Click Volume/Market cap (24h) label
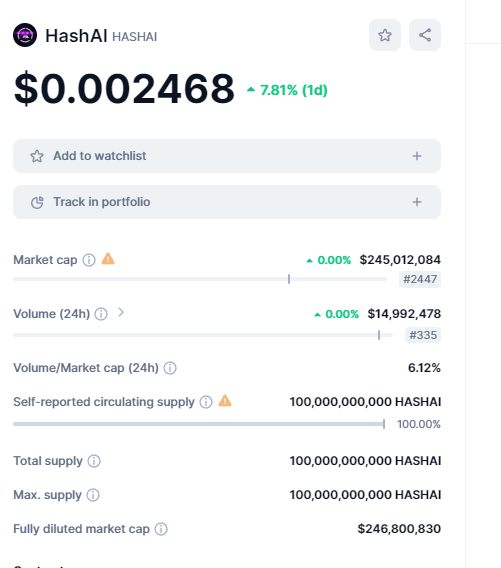 (86, 368)
